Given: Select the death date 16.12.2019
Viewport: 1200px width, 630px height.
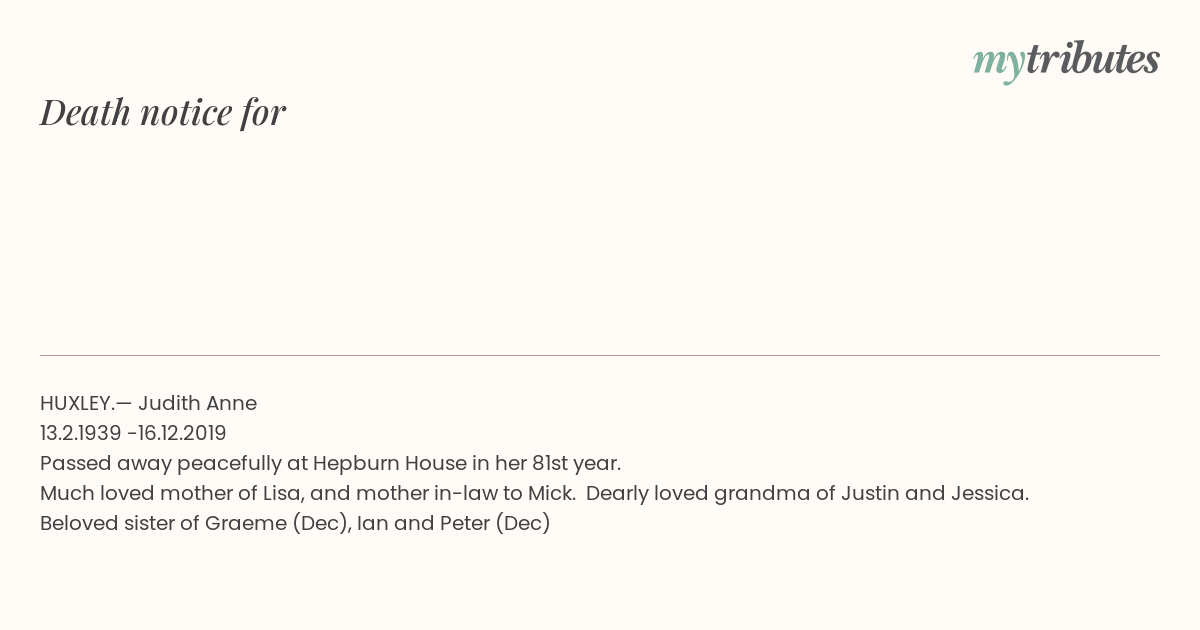Looking at the screenshot, I should click(183, 433).
